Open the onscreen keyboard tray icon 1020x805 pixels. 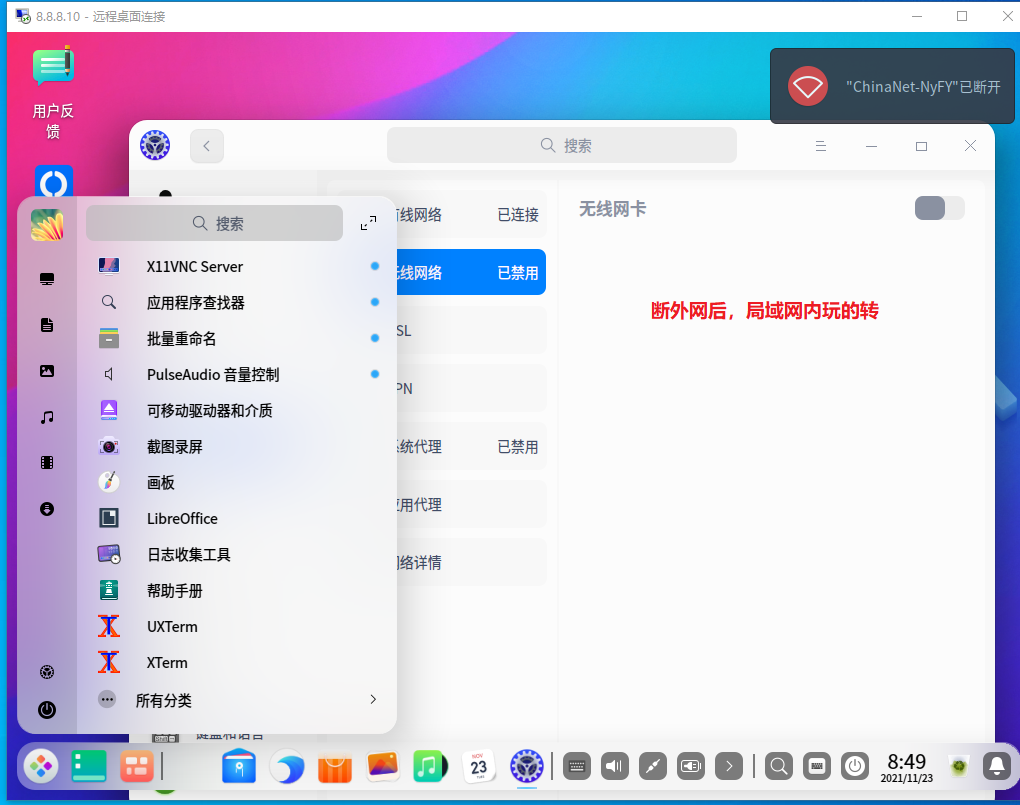click(577, 767)
